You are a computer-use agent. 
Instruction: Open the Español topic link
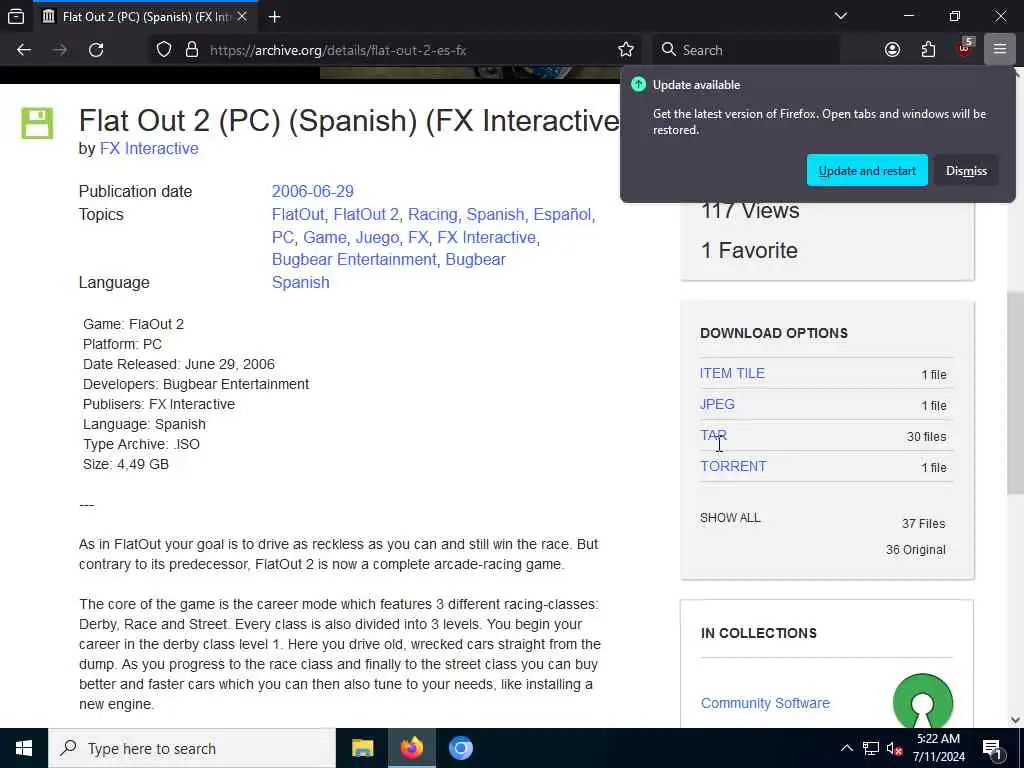tap(562, 214)
